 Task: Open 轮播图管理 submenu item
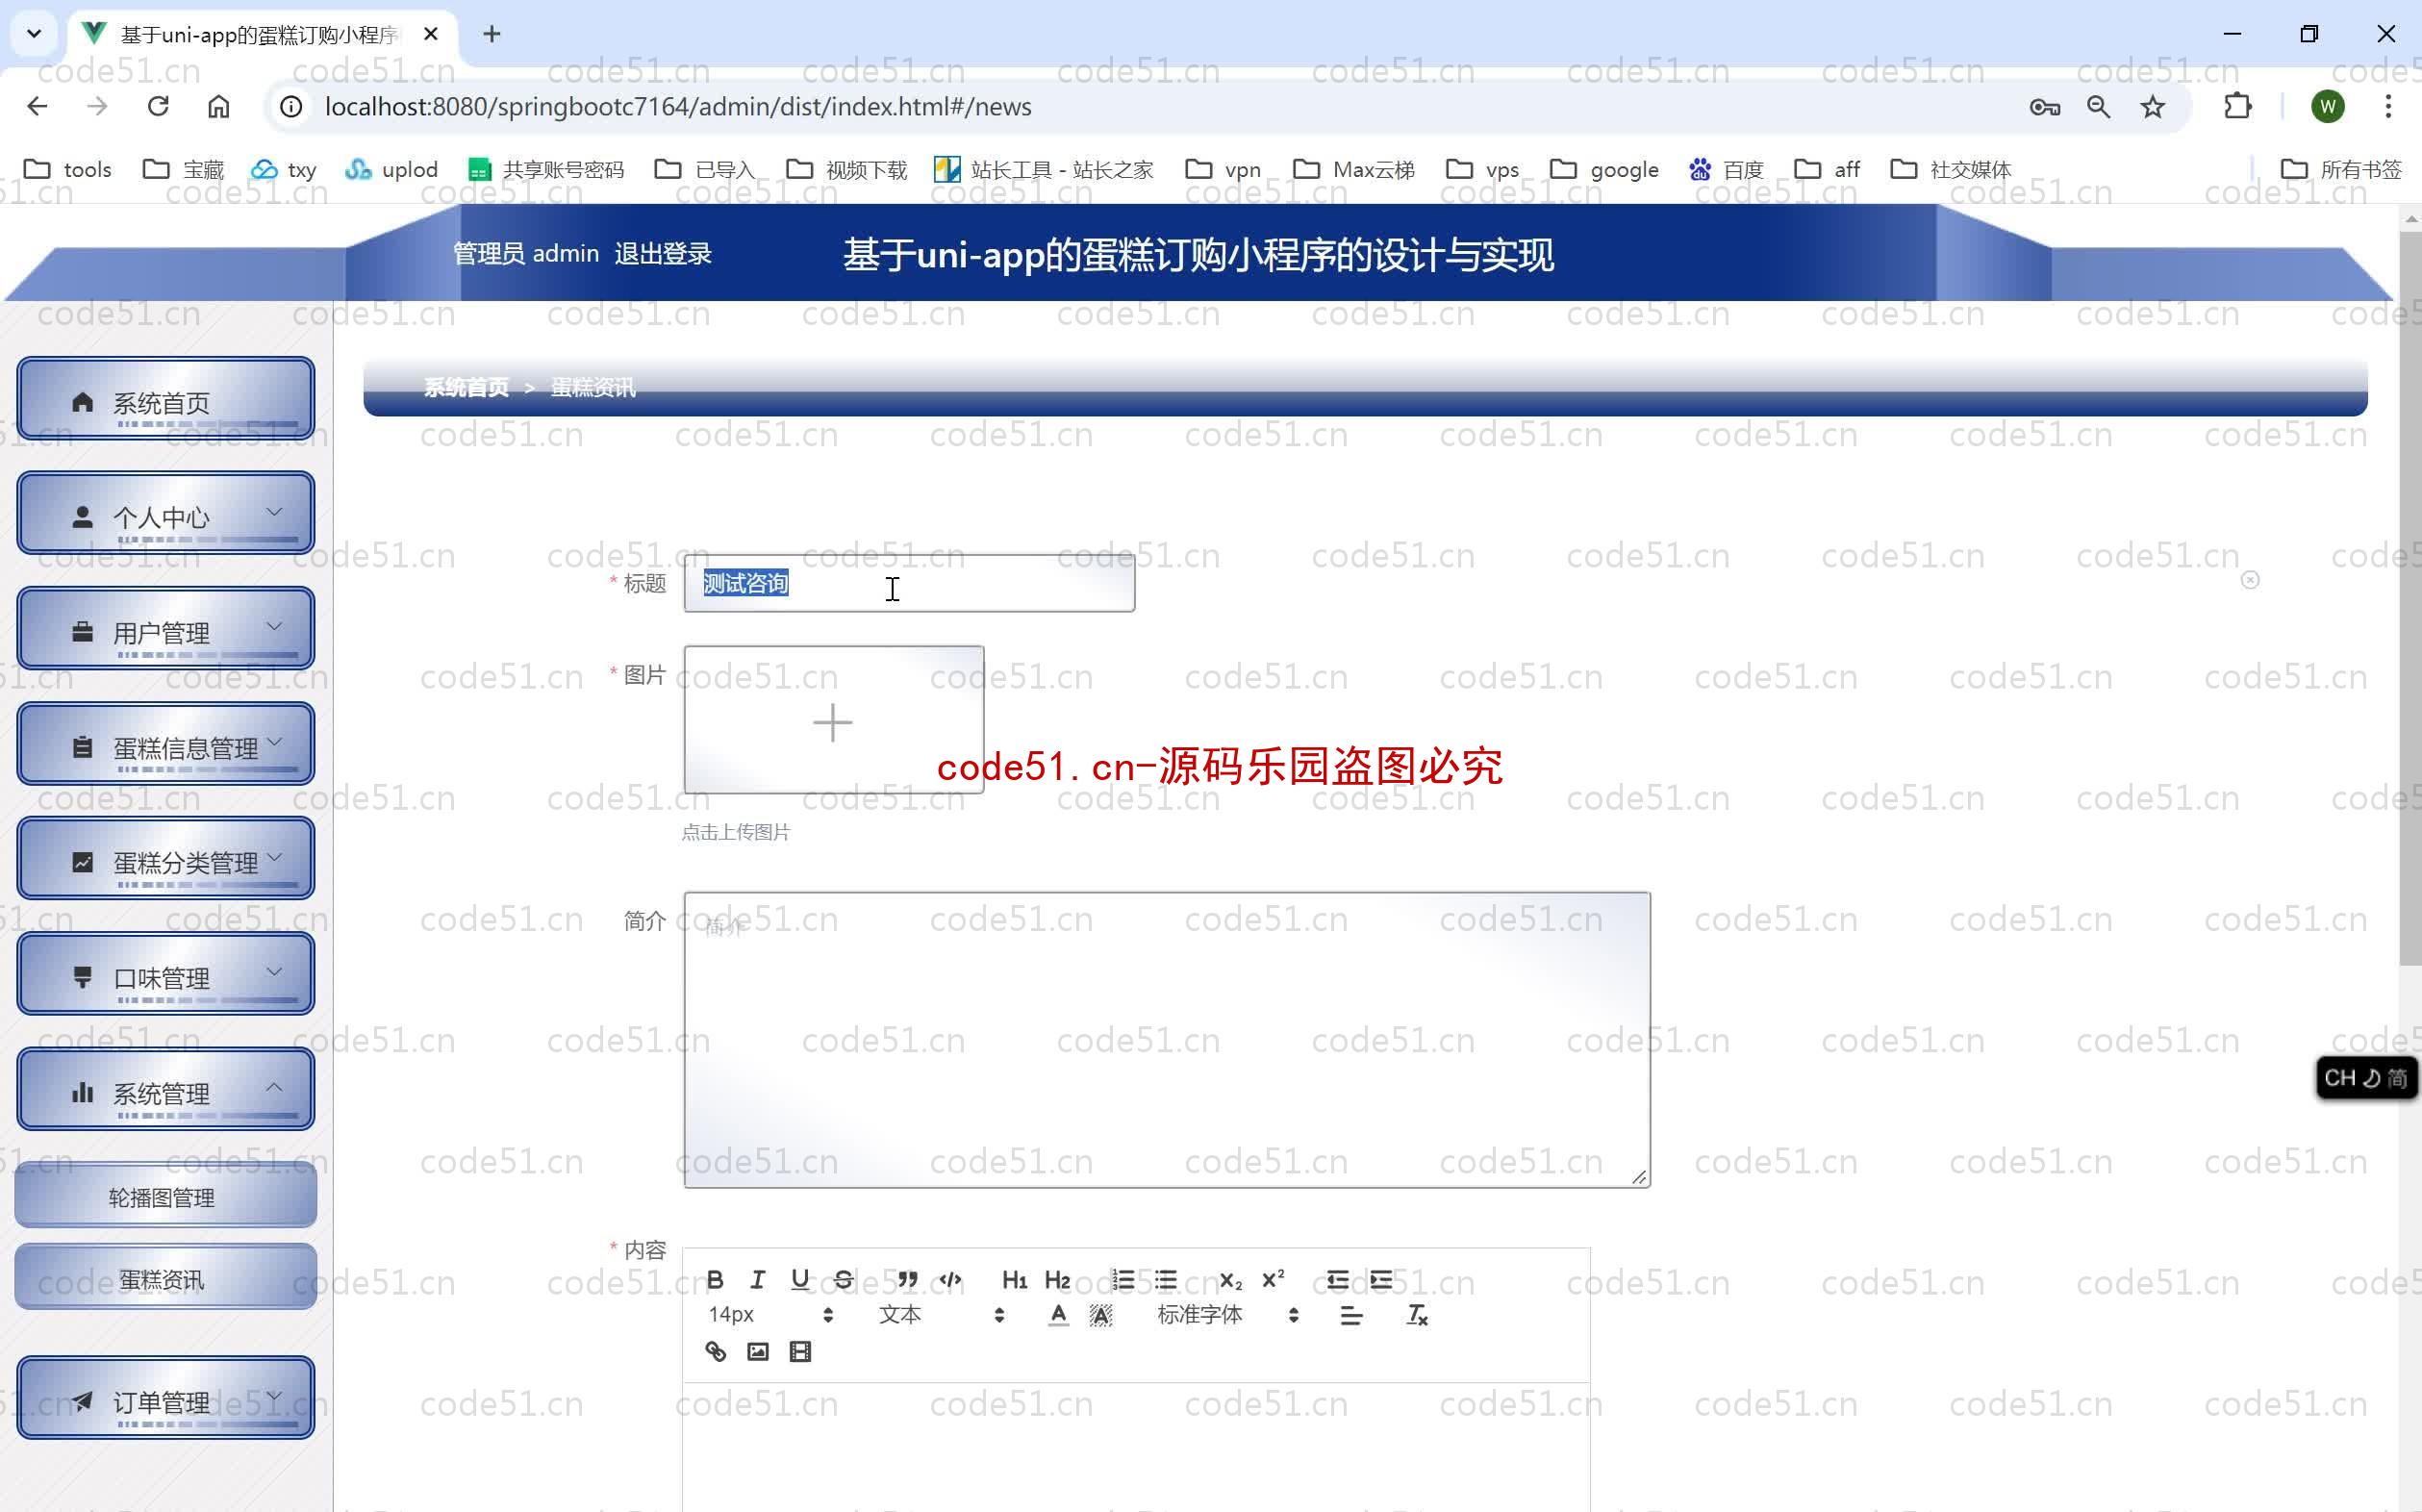(166, 1196)
